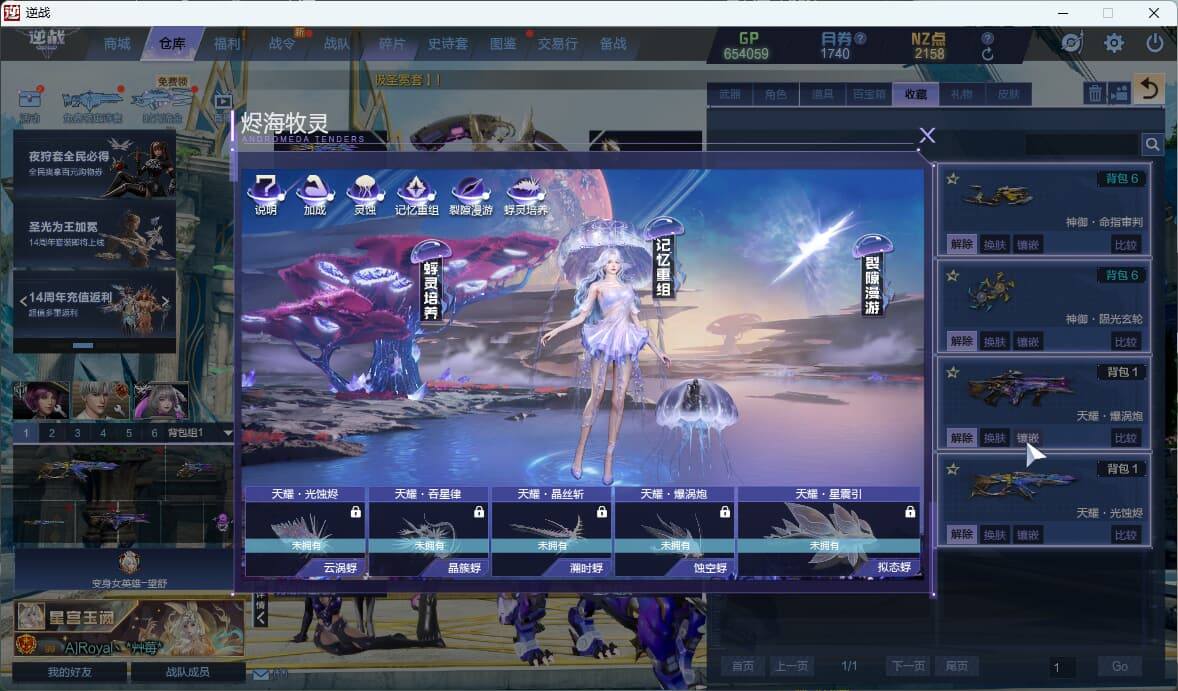
Task: Switch to the 商城 tab
Action: click(x=117, y=44)
